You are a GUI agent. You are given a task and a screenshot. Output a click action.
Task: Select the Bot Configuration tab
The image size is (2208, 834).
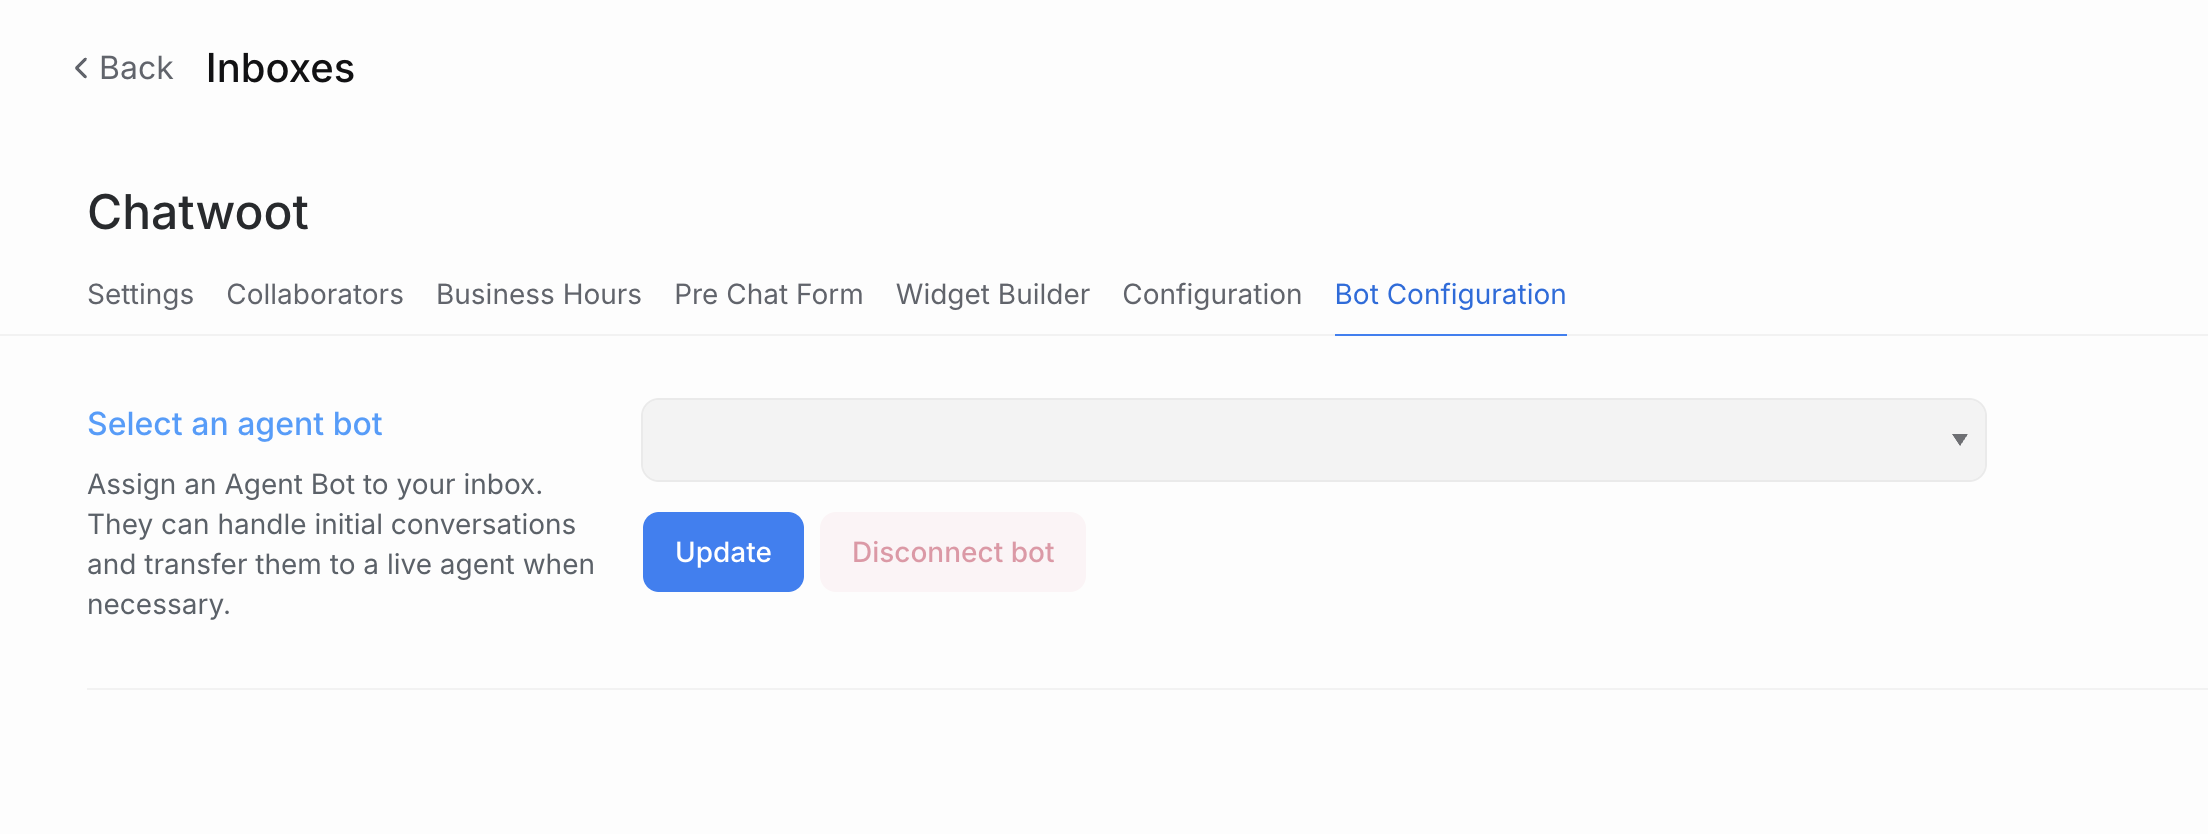(x=1450, y=294)
